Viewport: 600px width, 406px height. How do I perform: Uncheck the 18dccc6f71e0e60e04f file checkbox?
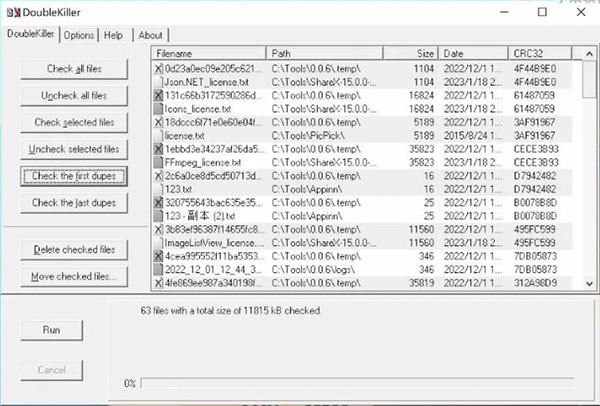click(158, 122)
